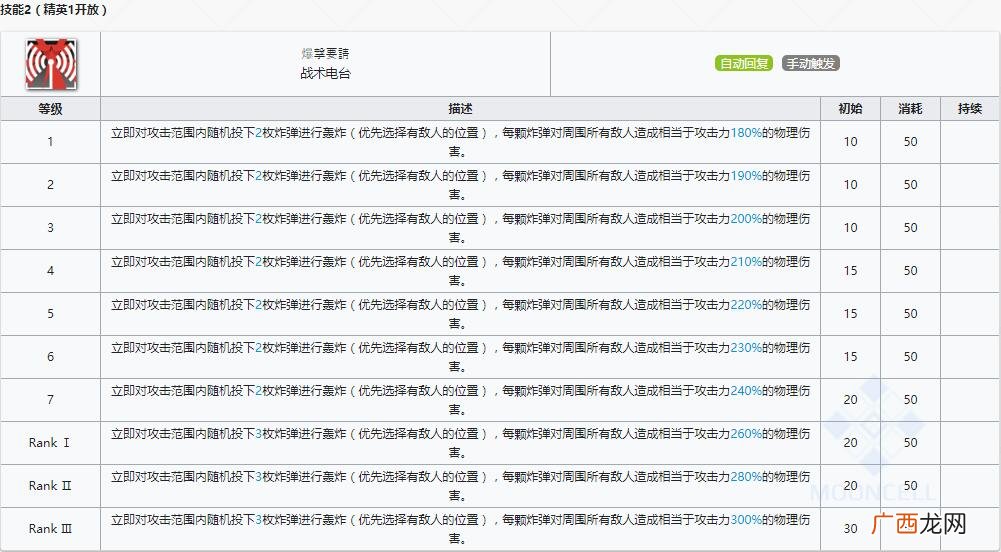This screenshot has width=1001, height=552.
Task: Click the description containing 220%
Action: tap(460, 314)
